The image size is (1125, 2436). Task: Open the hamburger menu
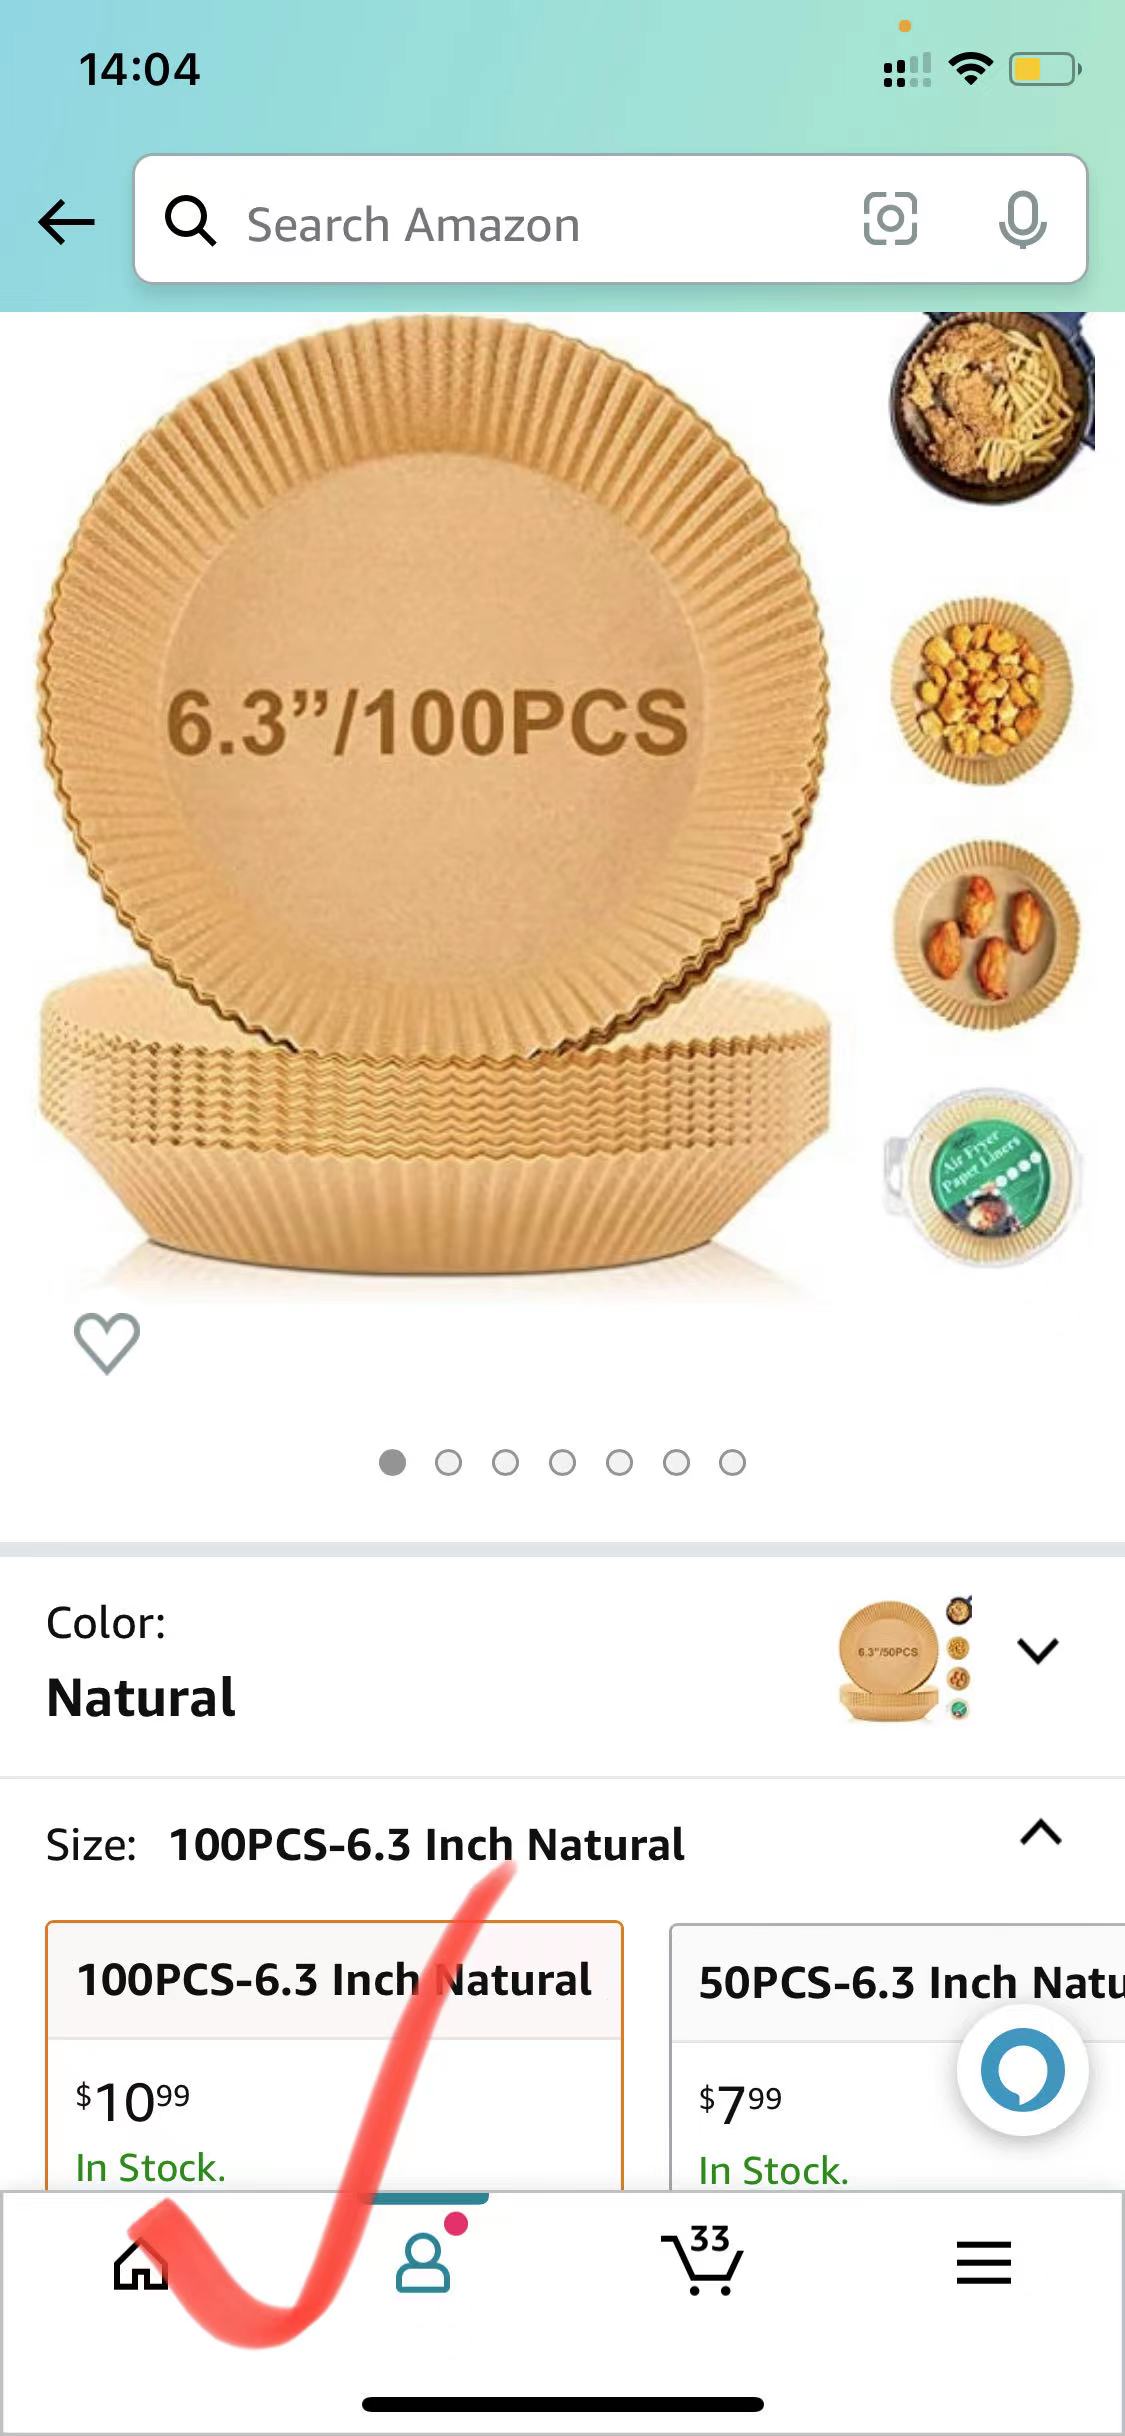984,2263
